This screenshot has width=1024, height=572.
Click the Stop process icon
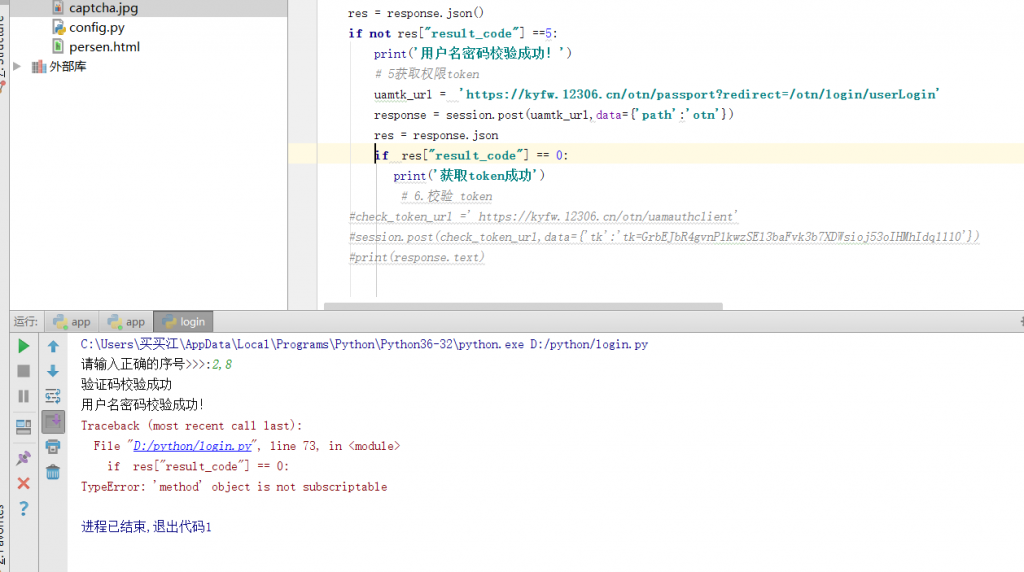23,371
